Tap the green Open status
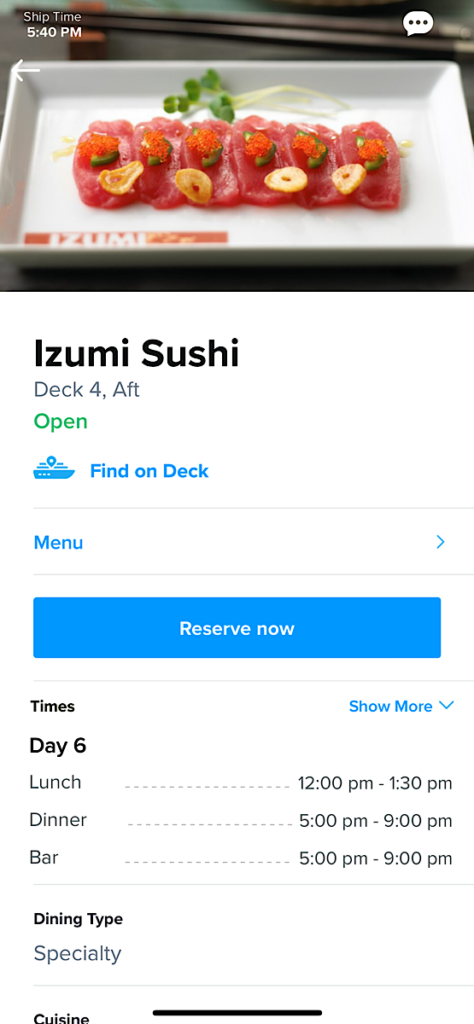 [x=61, y=421]
